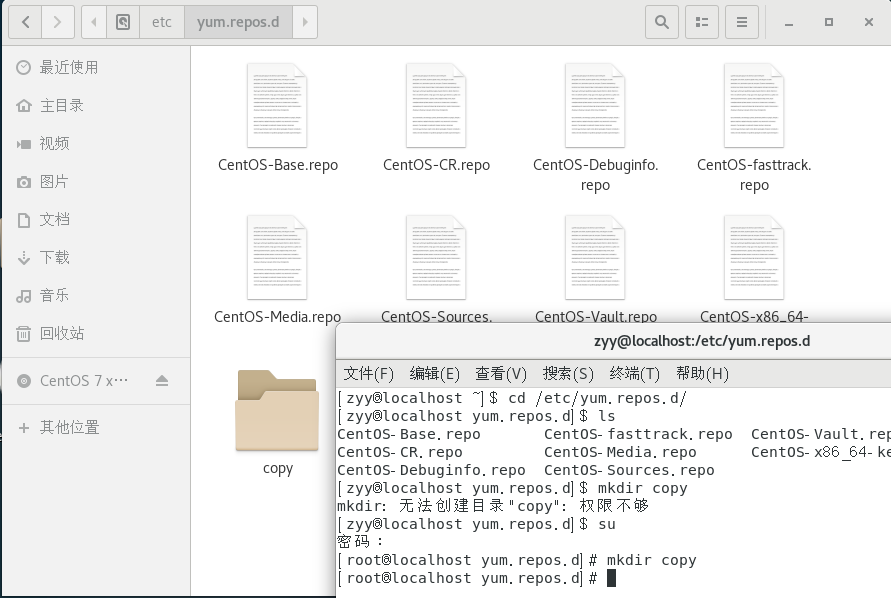Open the terminal Search (搜索) menu
Image resolution: width=891 pixels, height=598 pixels.
click(x=568, y=373)
